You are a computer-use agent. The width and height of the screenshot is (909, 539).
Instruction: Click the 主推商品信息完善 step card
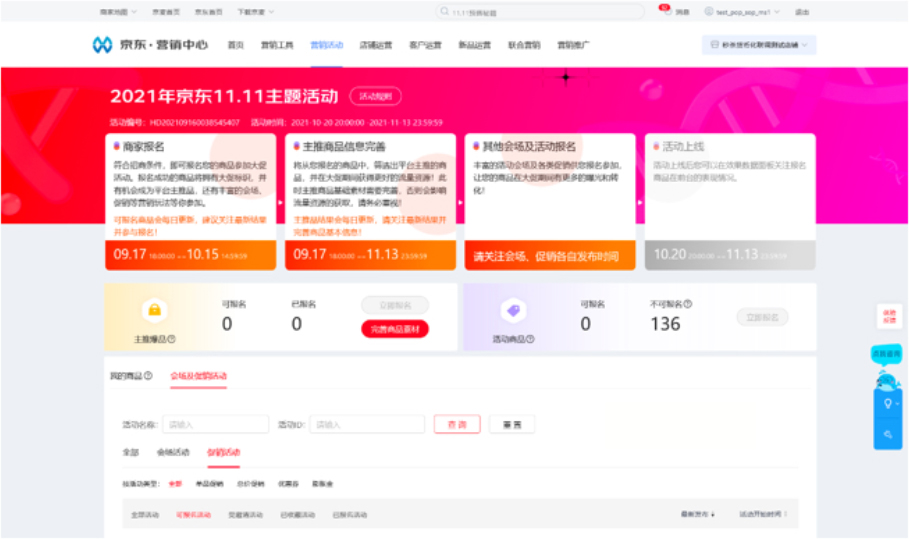(370, 202)
